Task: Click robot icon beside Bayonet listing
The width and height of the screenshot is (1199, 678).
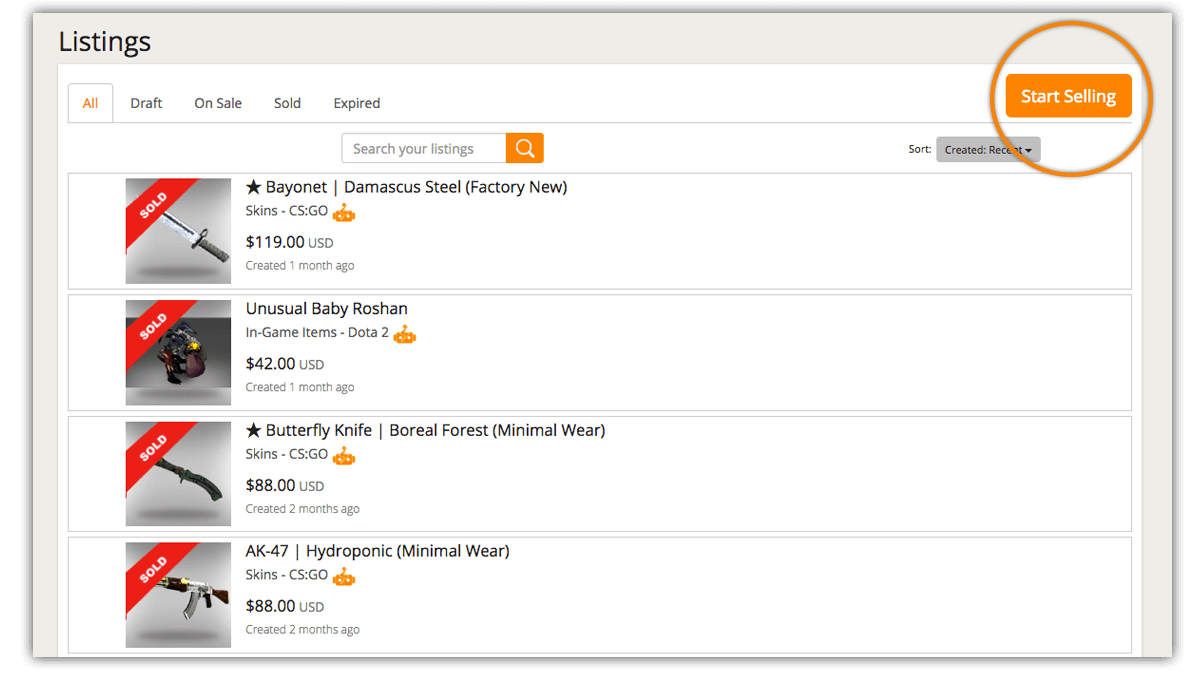Action: pos(344,212)
